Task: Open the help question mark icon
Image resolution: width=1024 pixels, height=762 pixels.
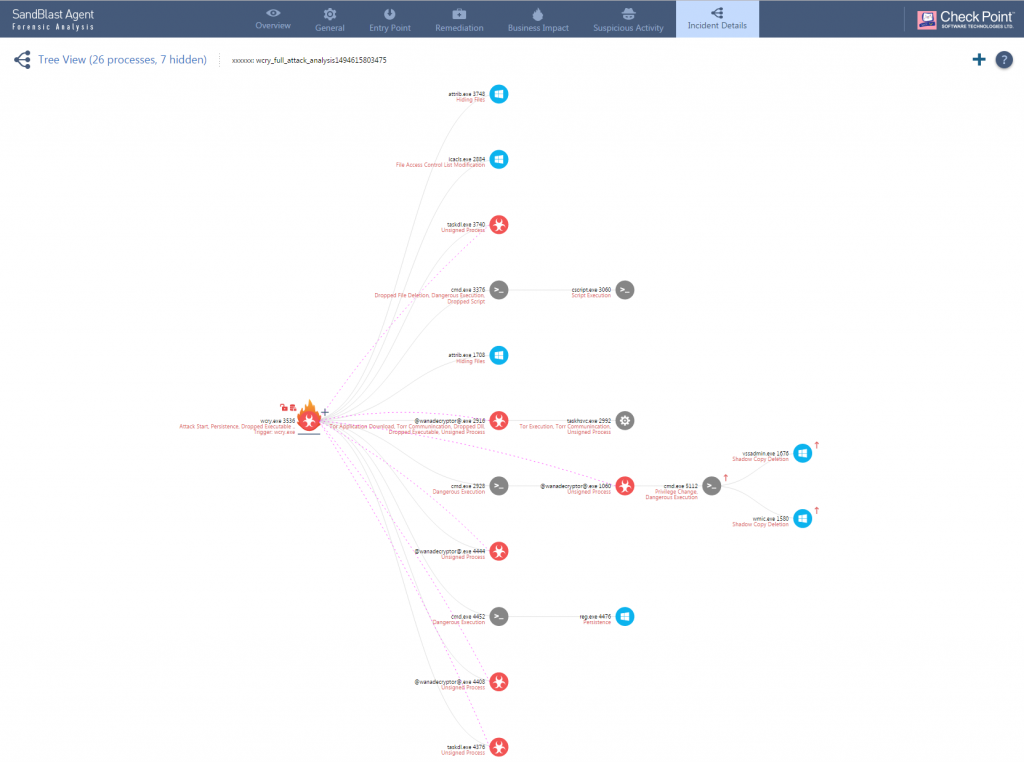Action: [x=1004, y=60]
